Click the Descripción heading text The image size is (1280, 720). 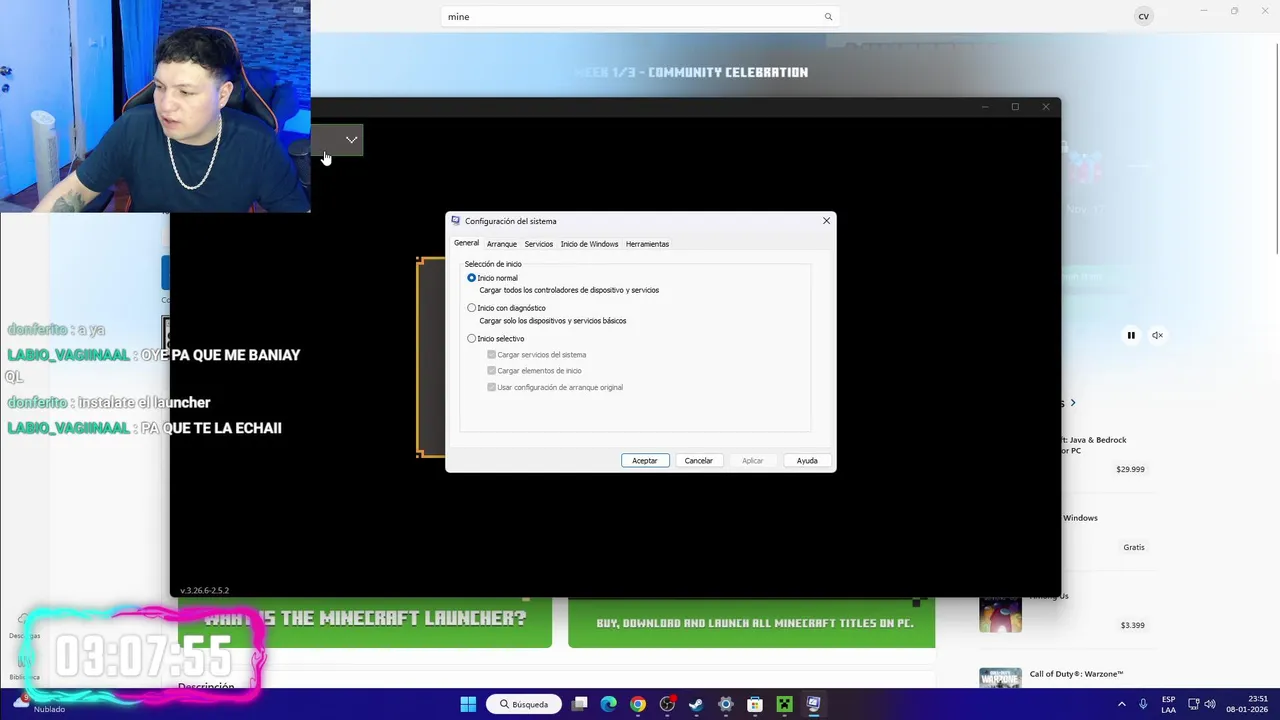click(206, 686)
